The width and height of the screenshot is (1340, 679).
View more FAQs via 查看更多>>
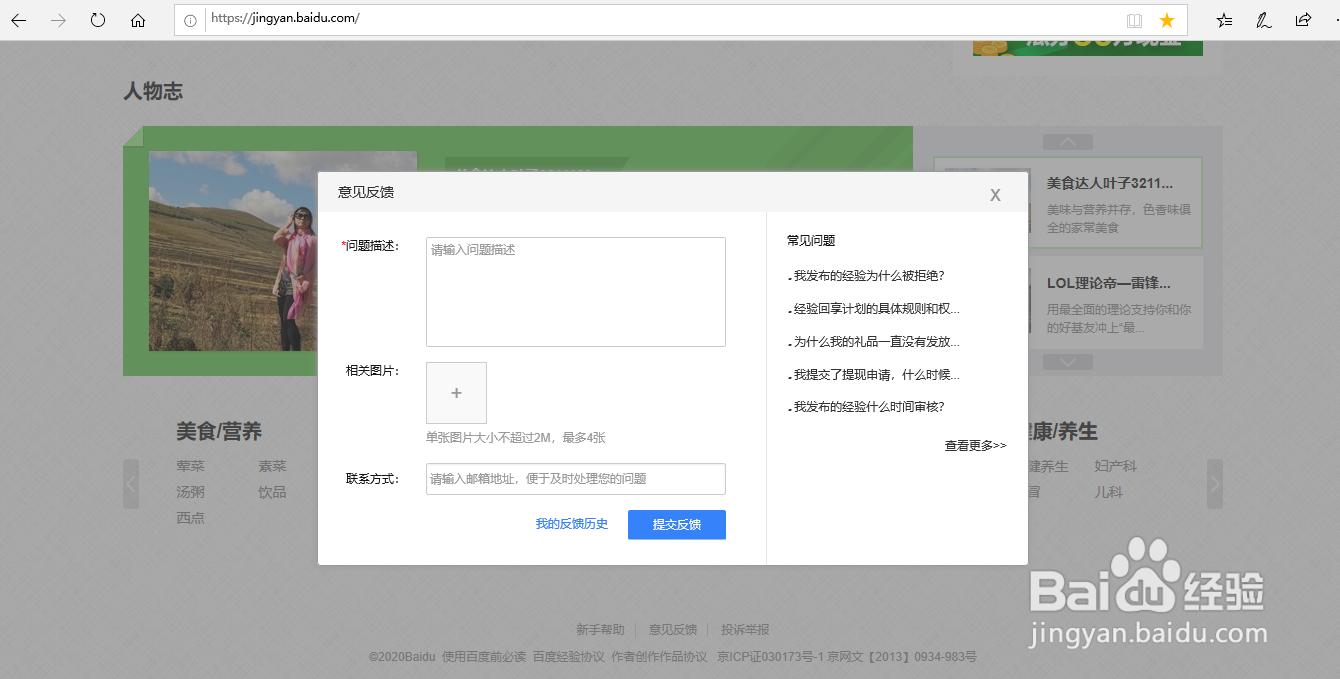point(974,445)
